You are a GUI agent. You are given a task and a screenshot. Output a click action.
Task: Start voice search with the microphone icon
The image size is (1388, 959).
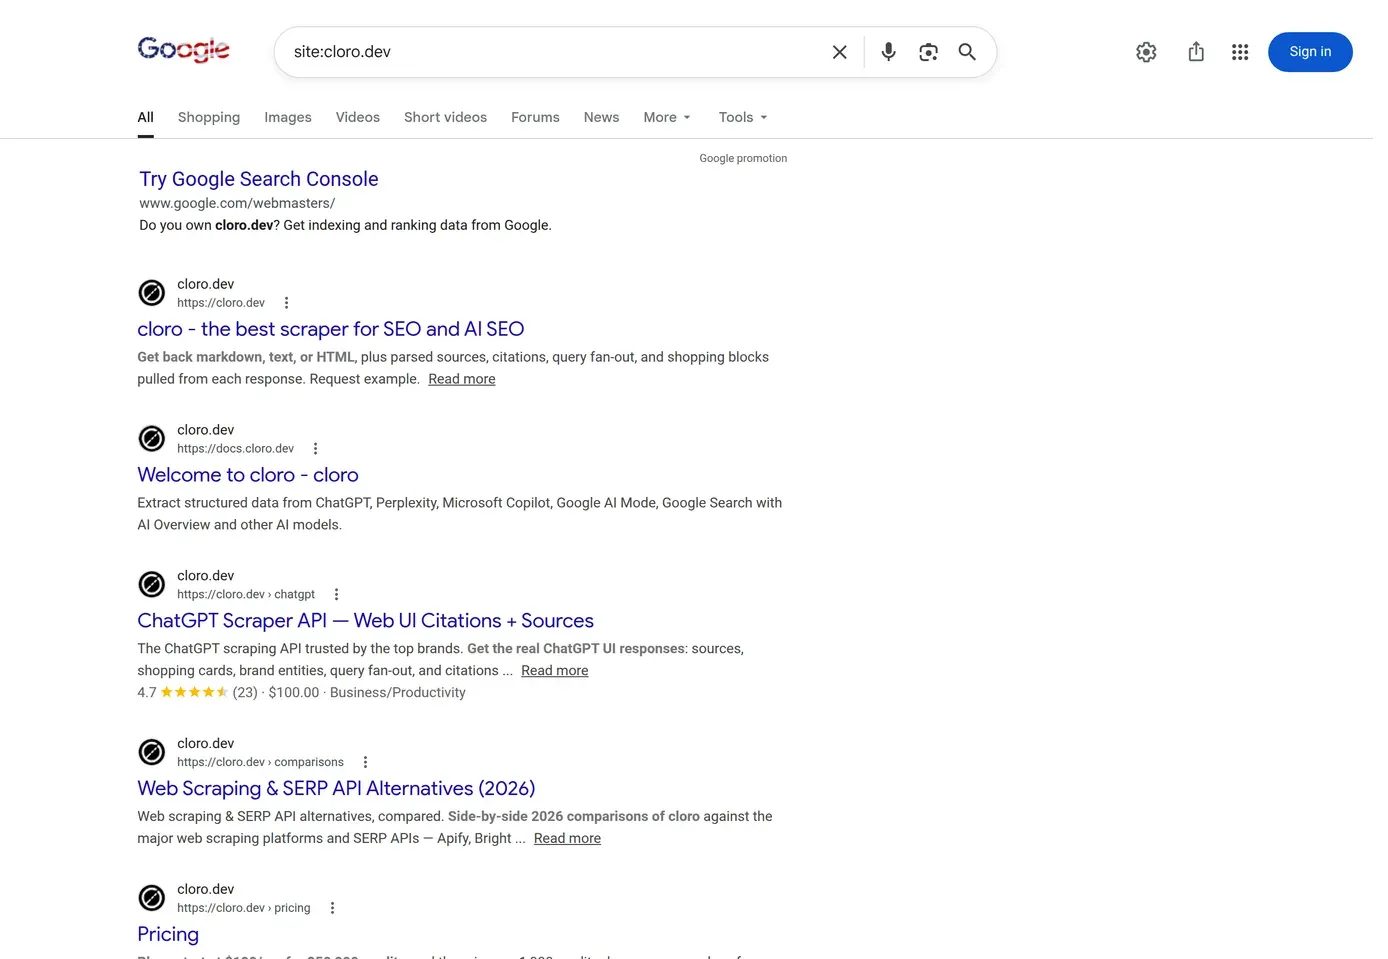888,52
